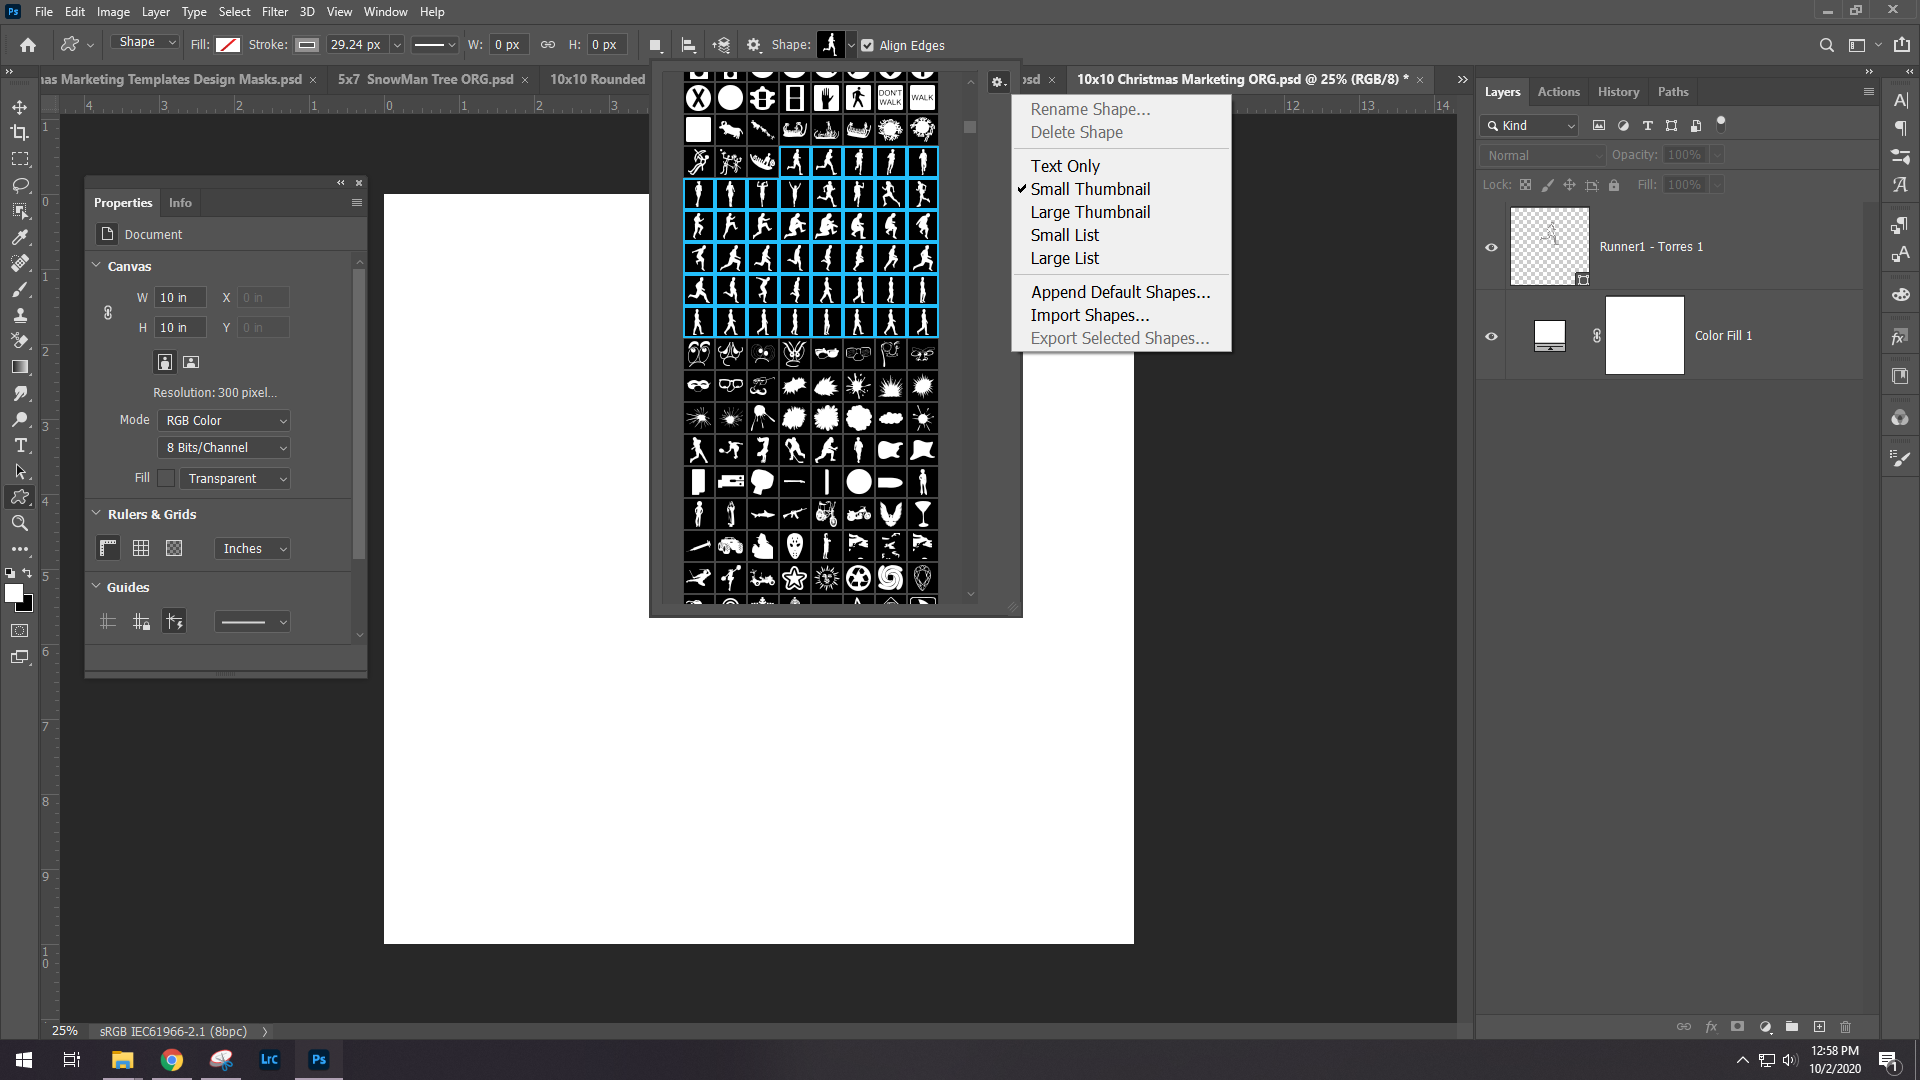Click Append Default Shapes... option
The width and height of the screenshot is (1920, 1080).
pos(1120,292)
